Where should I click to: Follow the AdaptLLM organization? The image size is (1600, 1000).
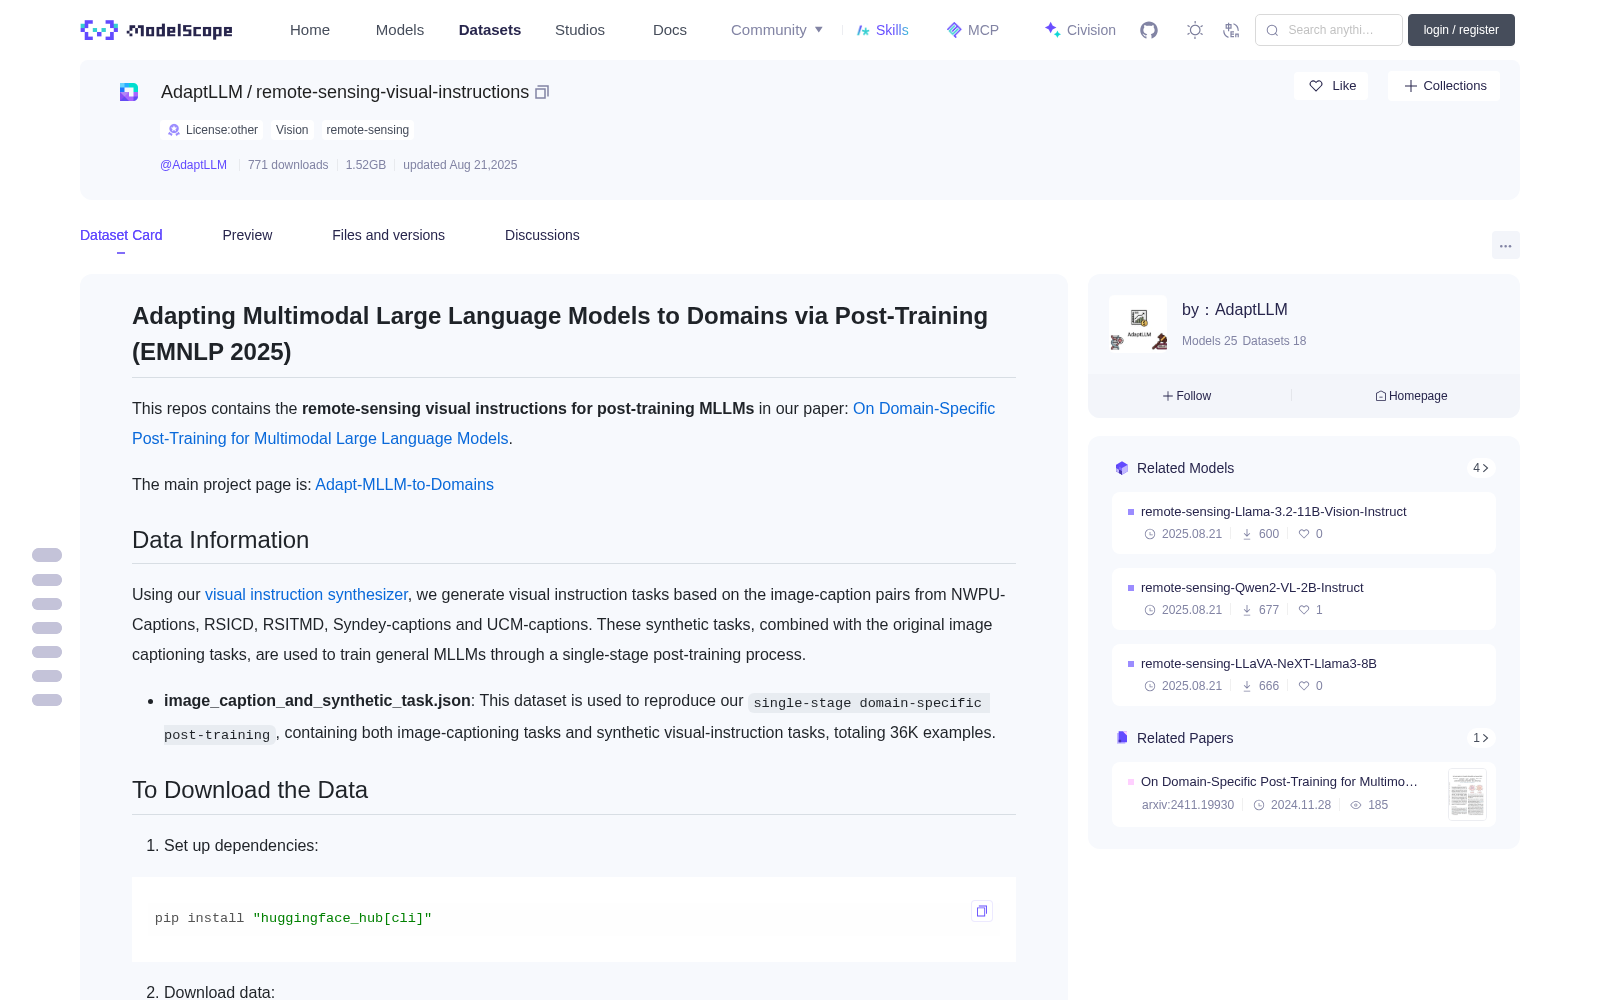point(1187,396)
